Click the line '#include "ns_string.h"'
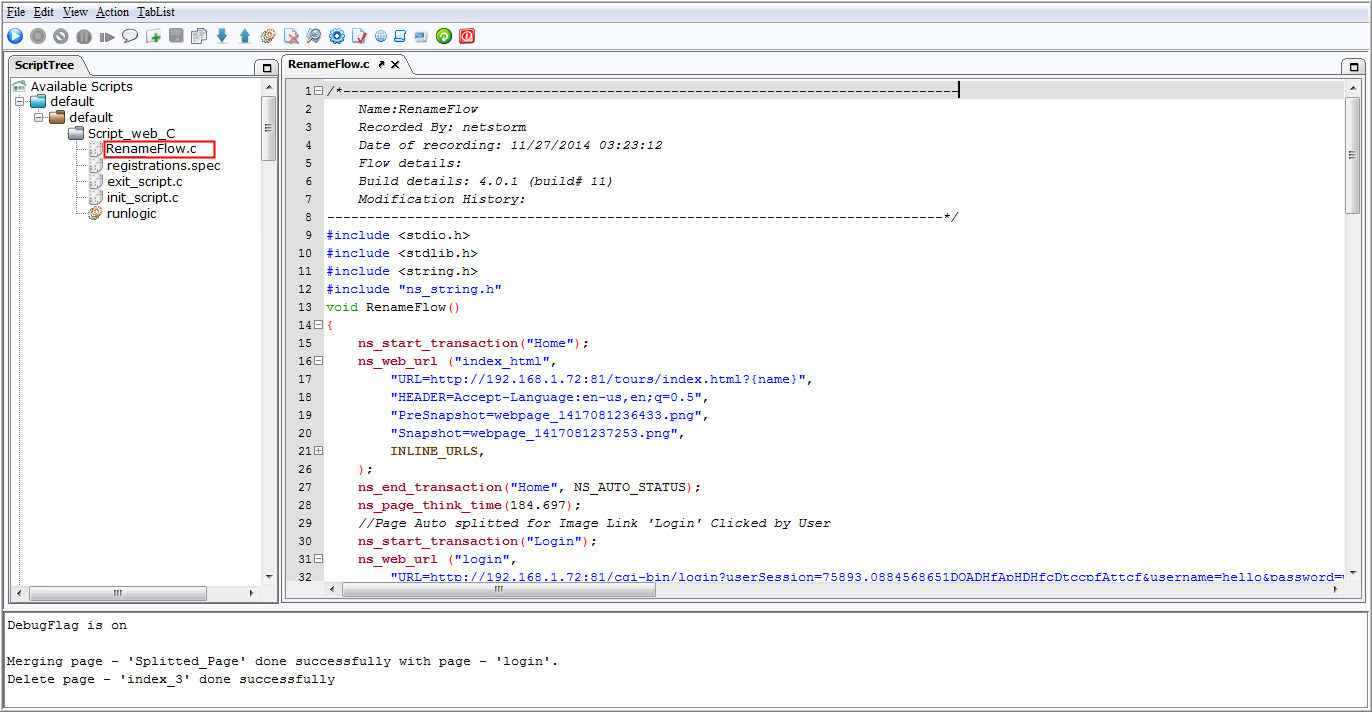The width and height of the screenshot is (1372, 712). [x=413, y=289]
